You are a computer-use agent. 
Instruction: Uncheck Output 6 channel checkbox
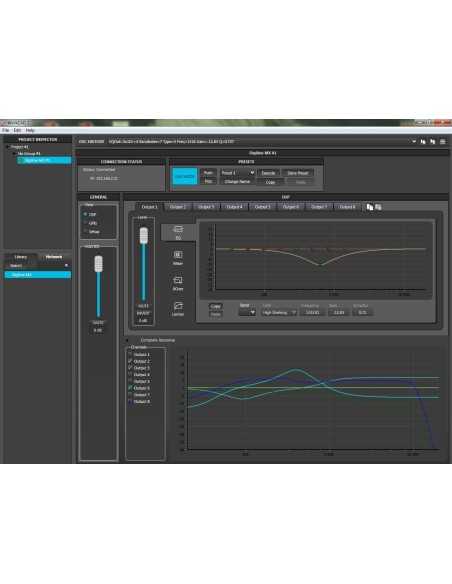tap(130, 388)
